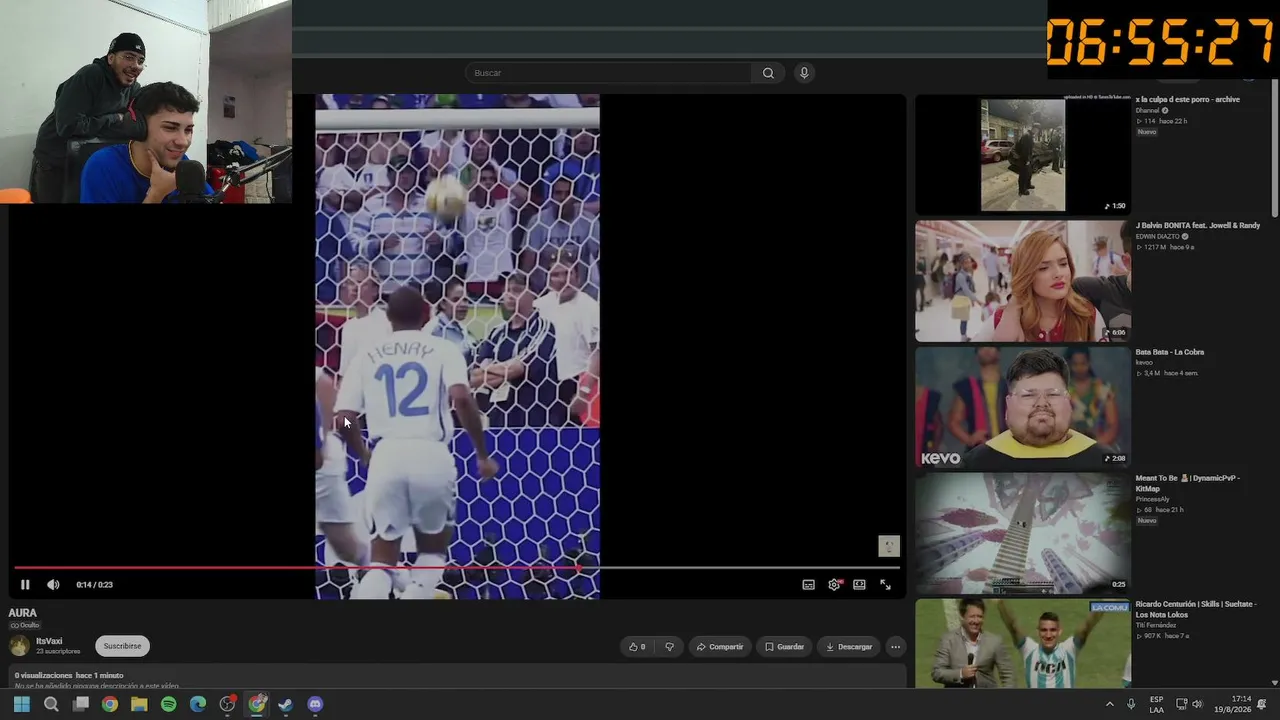Open 'x la culpa d este porro - archive' title

[1187, 99]
